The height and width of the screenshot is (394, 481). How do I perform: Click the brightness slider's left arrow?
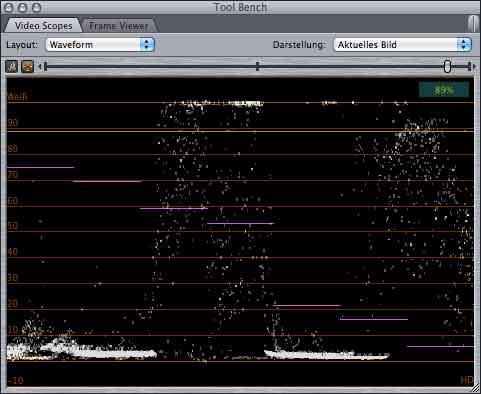coord(40,67)
